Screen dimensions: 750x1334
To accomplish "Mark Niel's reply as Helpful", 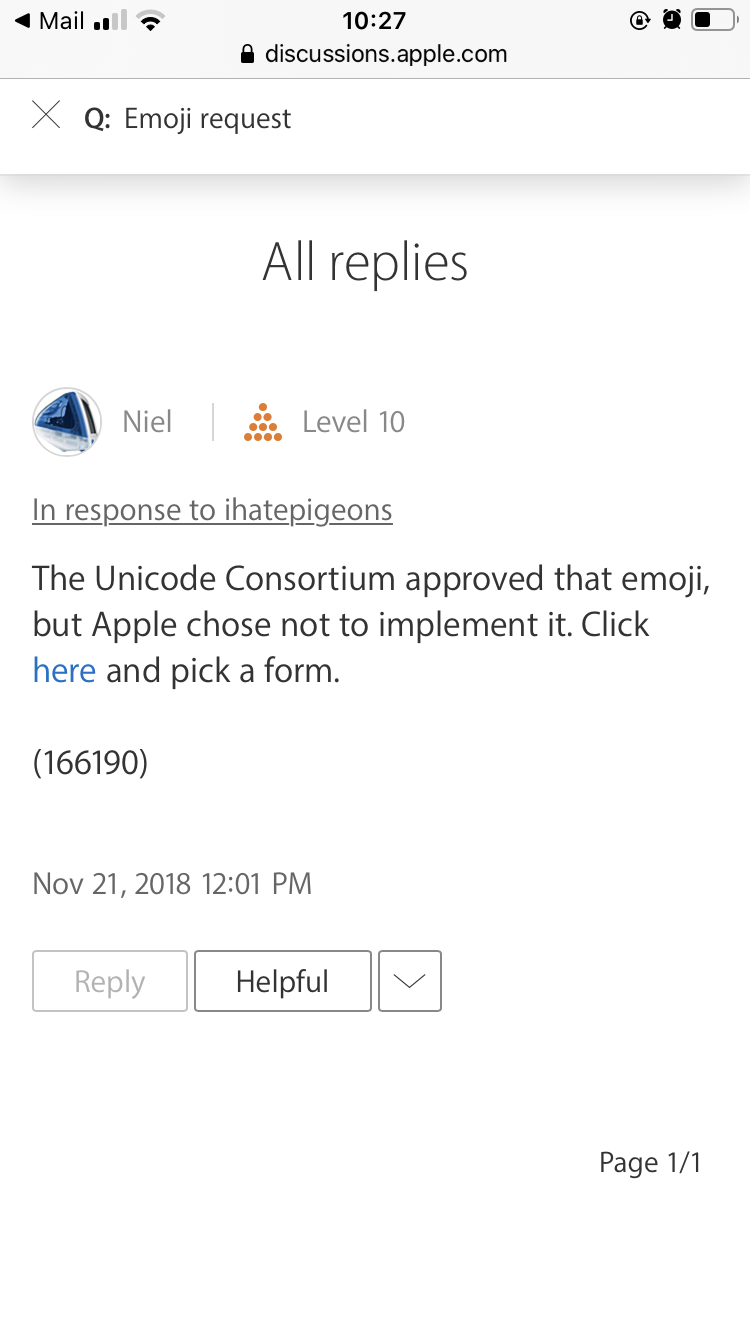I will click(x=282, y=981).
